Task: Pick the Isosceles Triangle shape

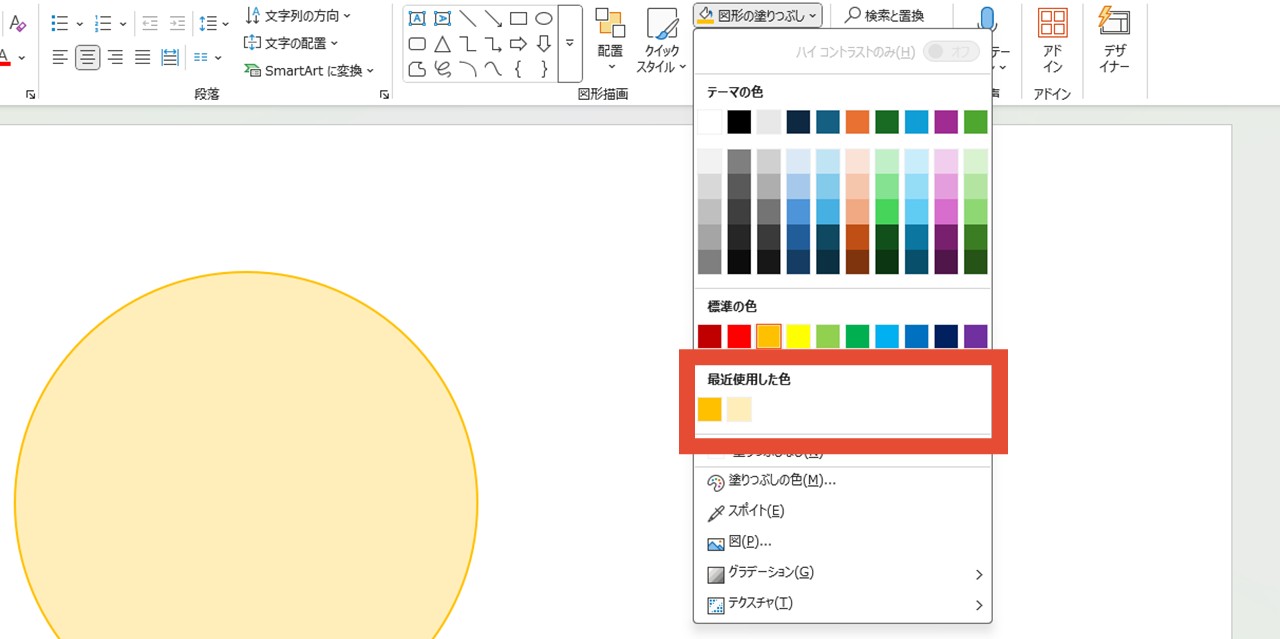Action: click(442, 44)
